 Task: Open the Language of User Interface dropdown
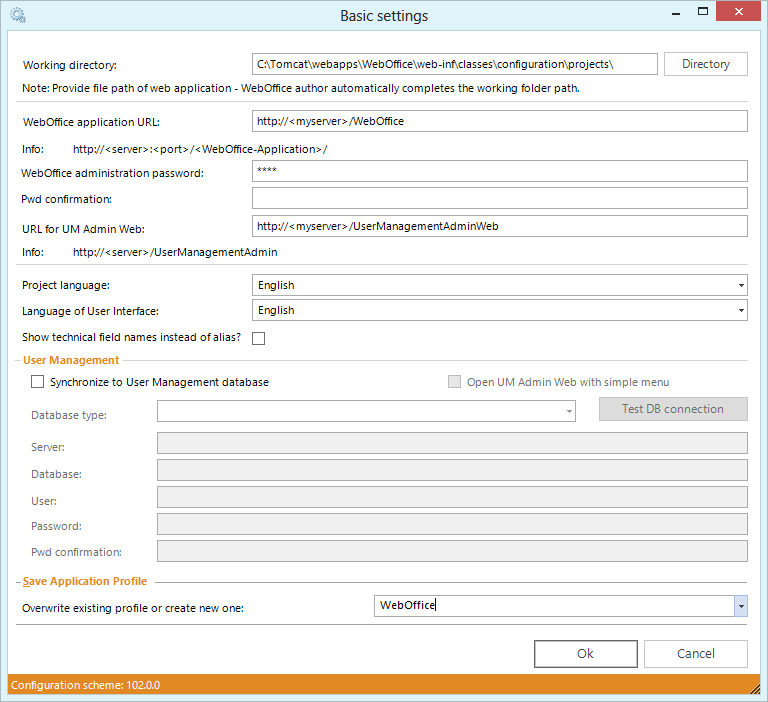(x=500, y=311)
